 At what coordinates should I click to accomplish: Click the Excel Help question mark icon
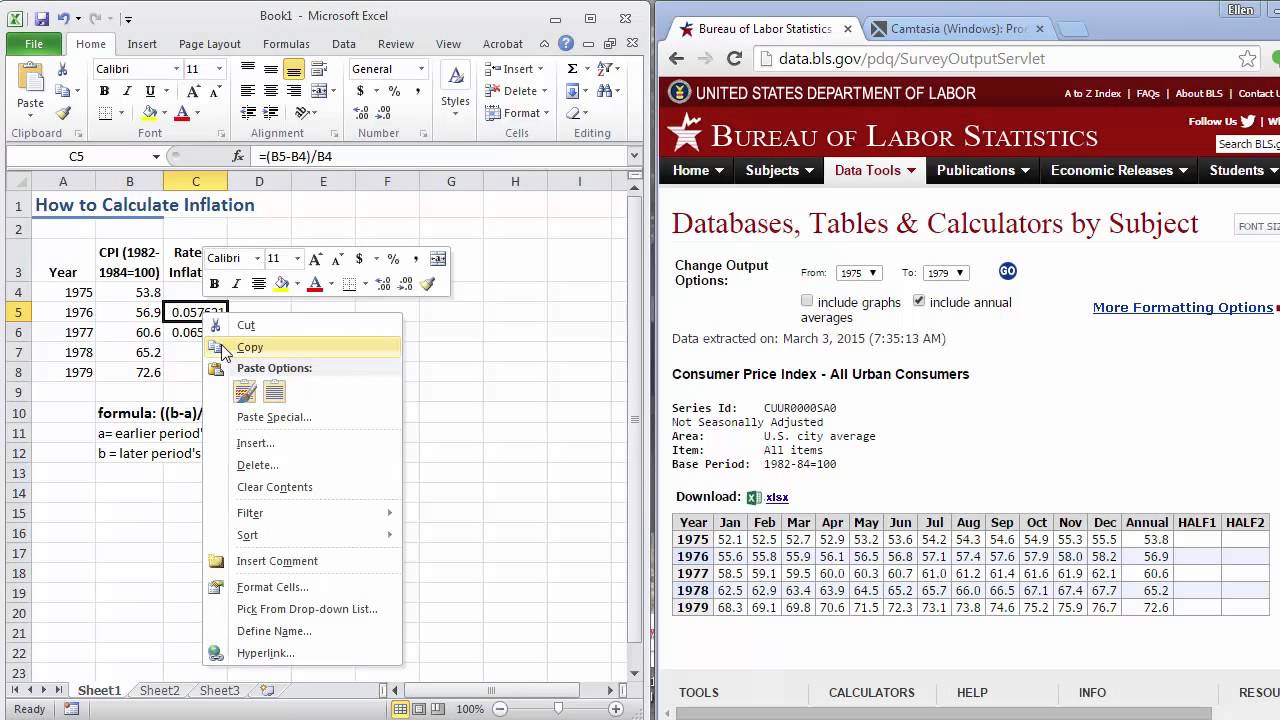pyautogui.click(x=566, y=43)
